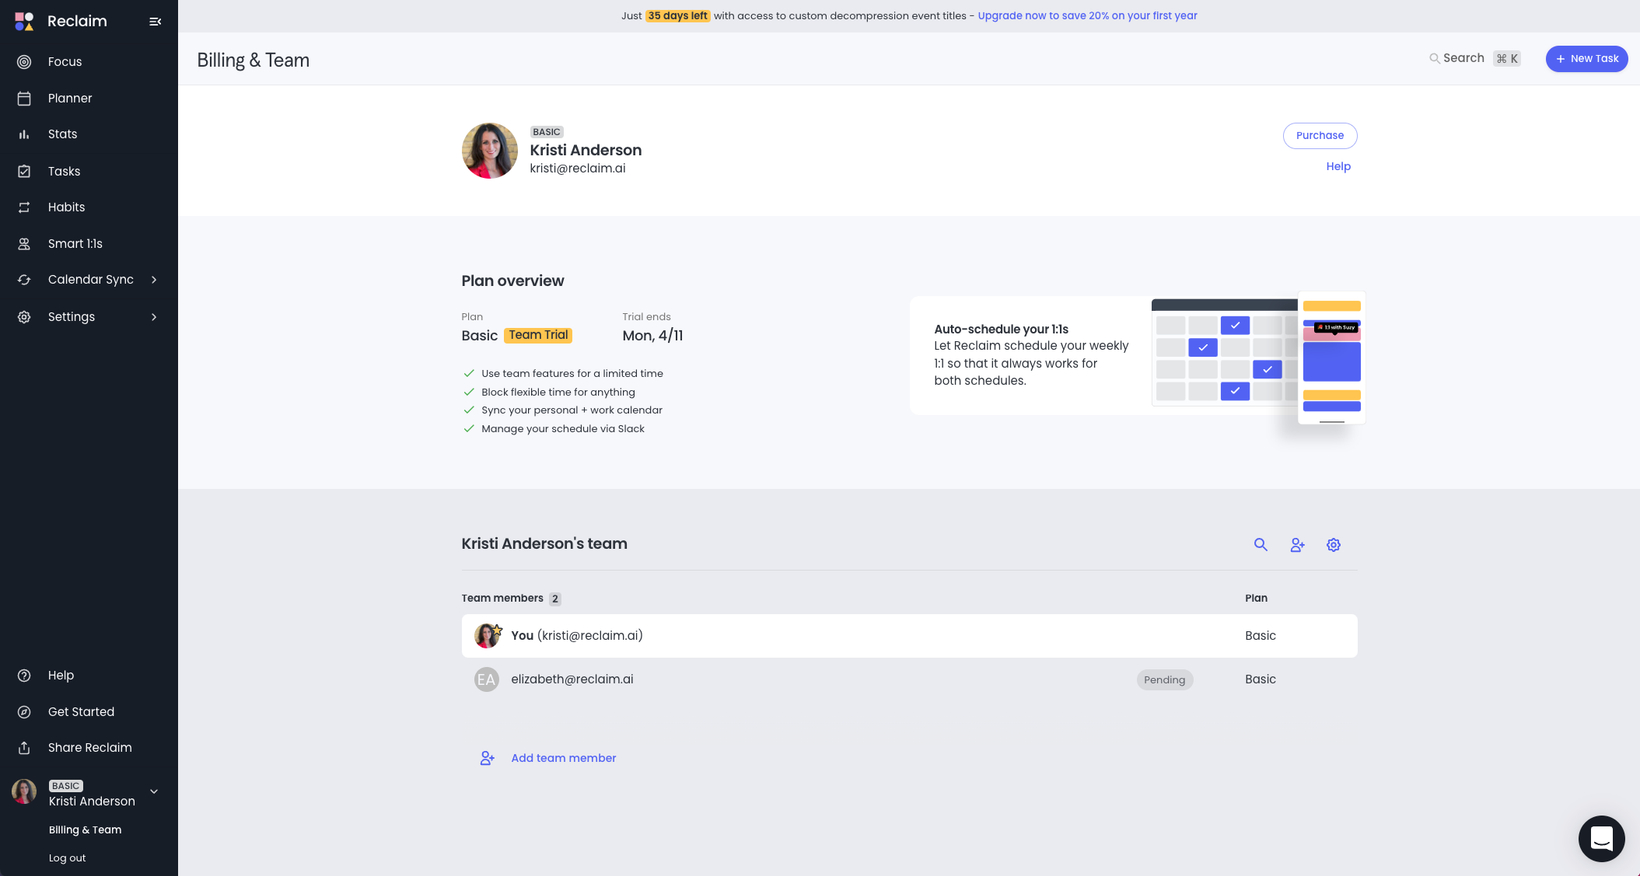Select Billing & Team in sidebar

tap(85, 830)
